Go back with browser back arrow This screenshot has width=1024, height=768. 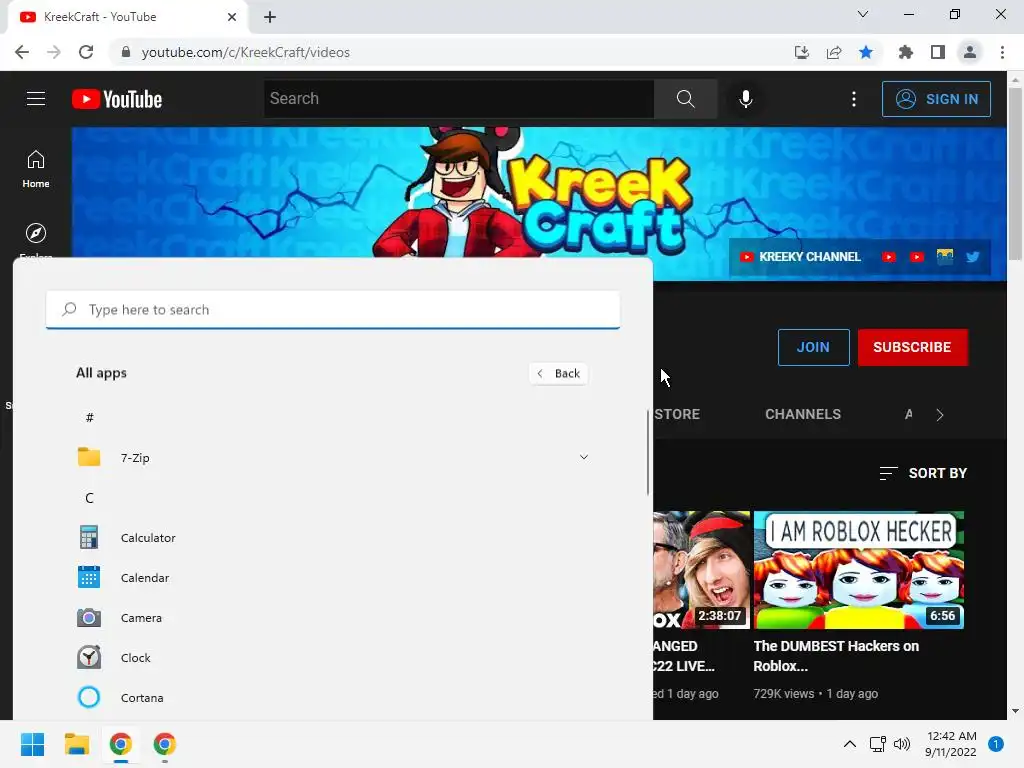pos(22,52)
